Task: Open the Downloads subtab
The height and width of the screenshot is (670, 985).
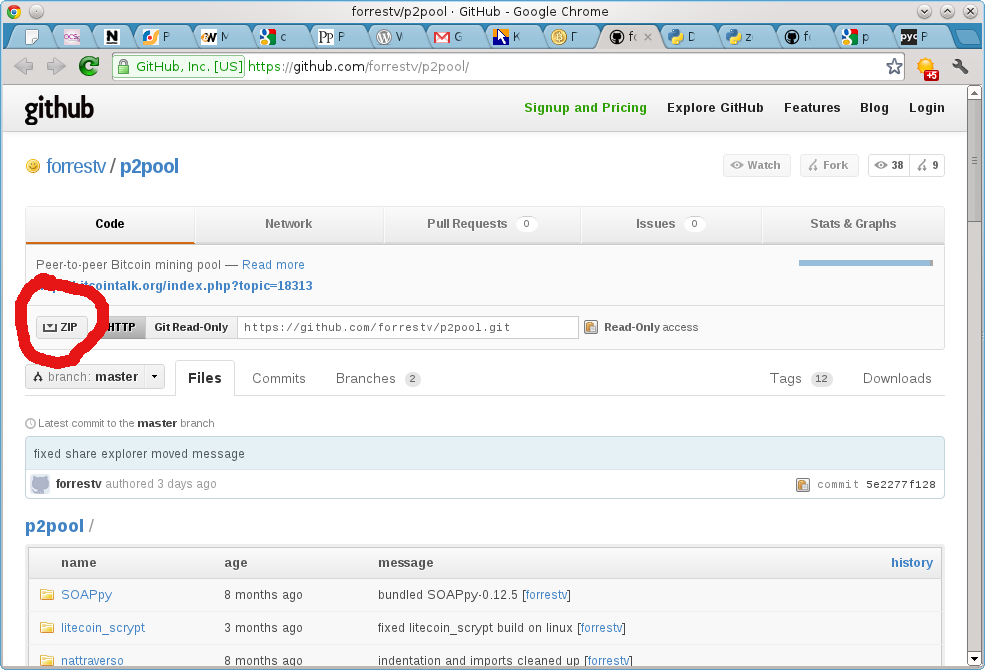Action: click(x=897, y=379)
